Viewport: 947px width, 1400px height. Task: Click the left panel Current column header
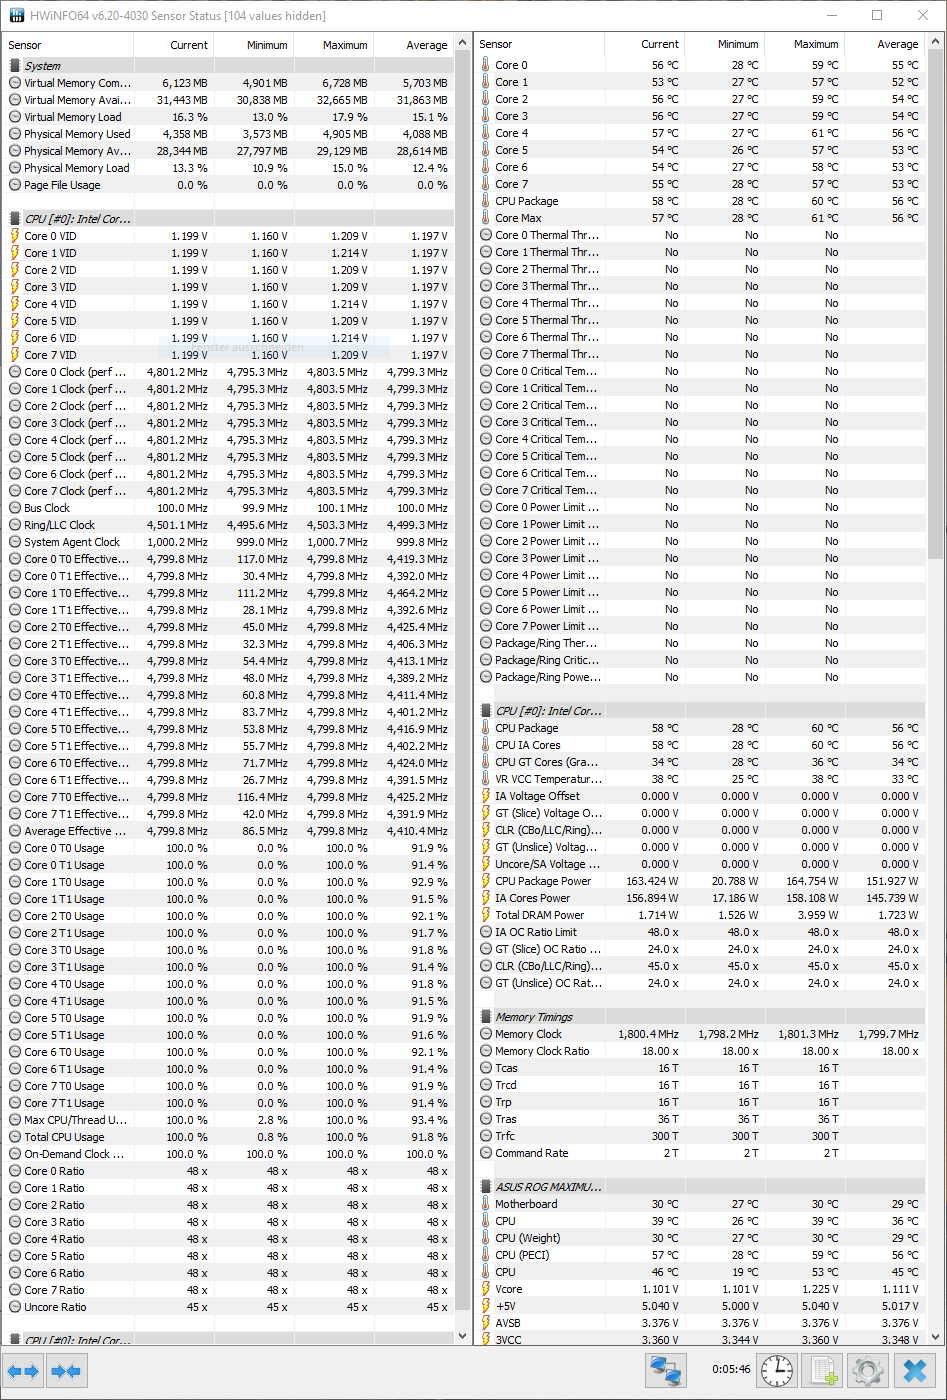[x=173, y=45]
